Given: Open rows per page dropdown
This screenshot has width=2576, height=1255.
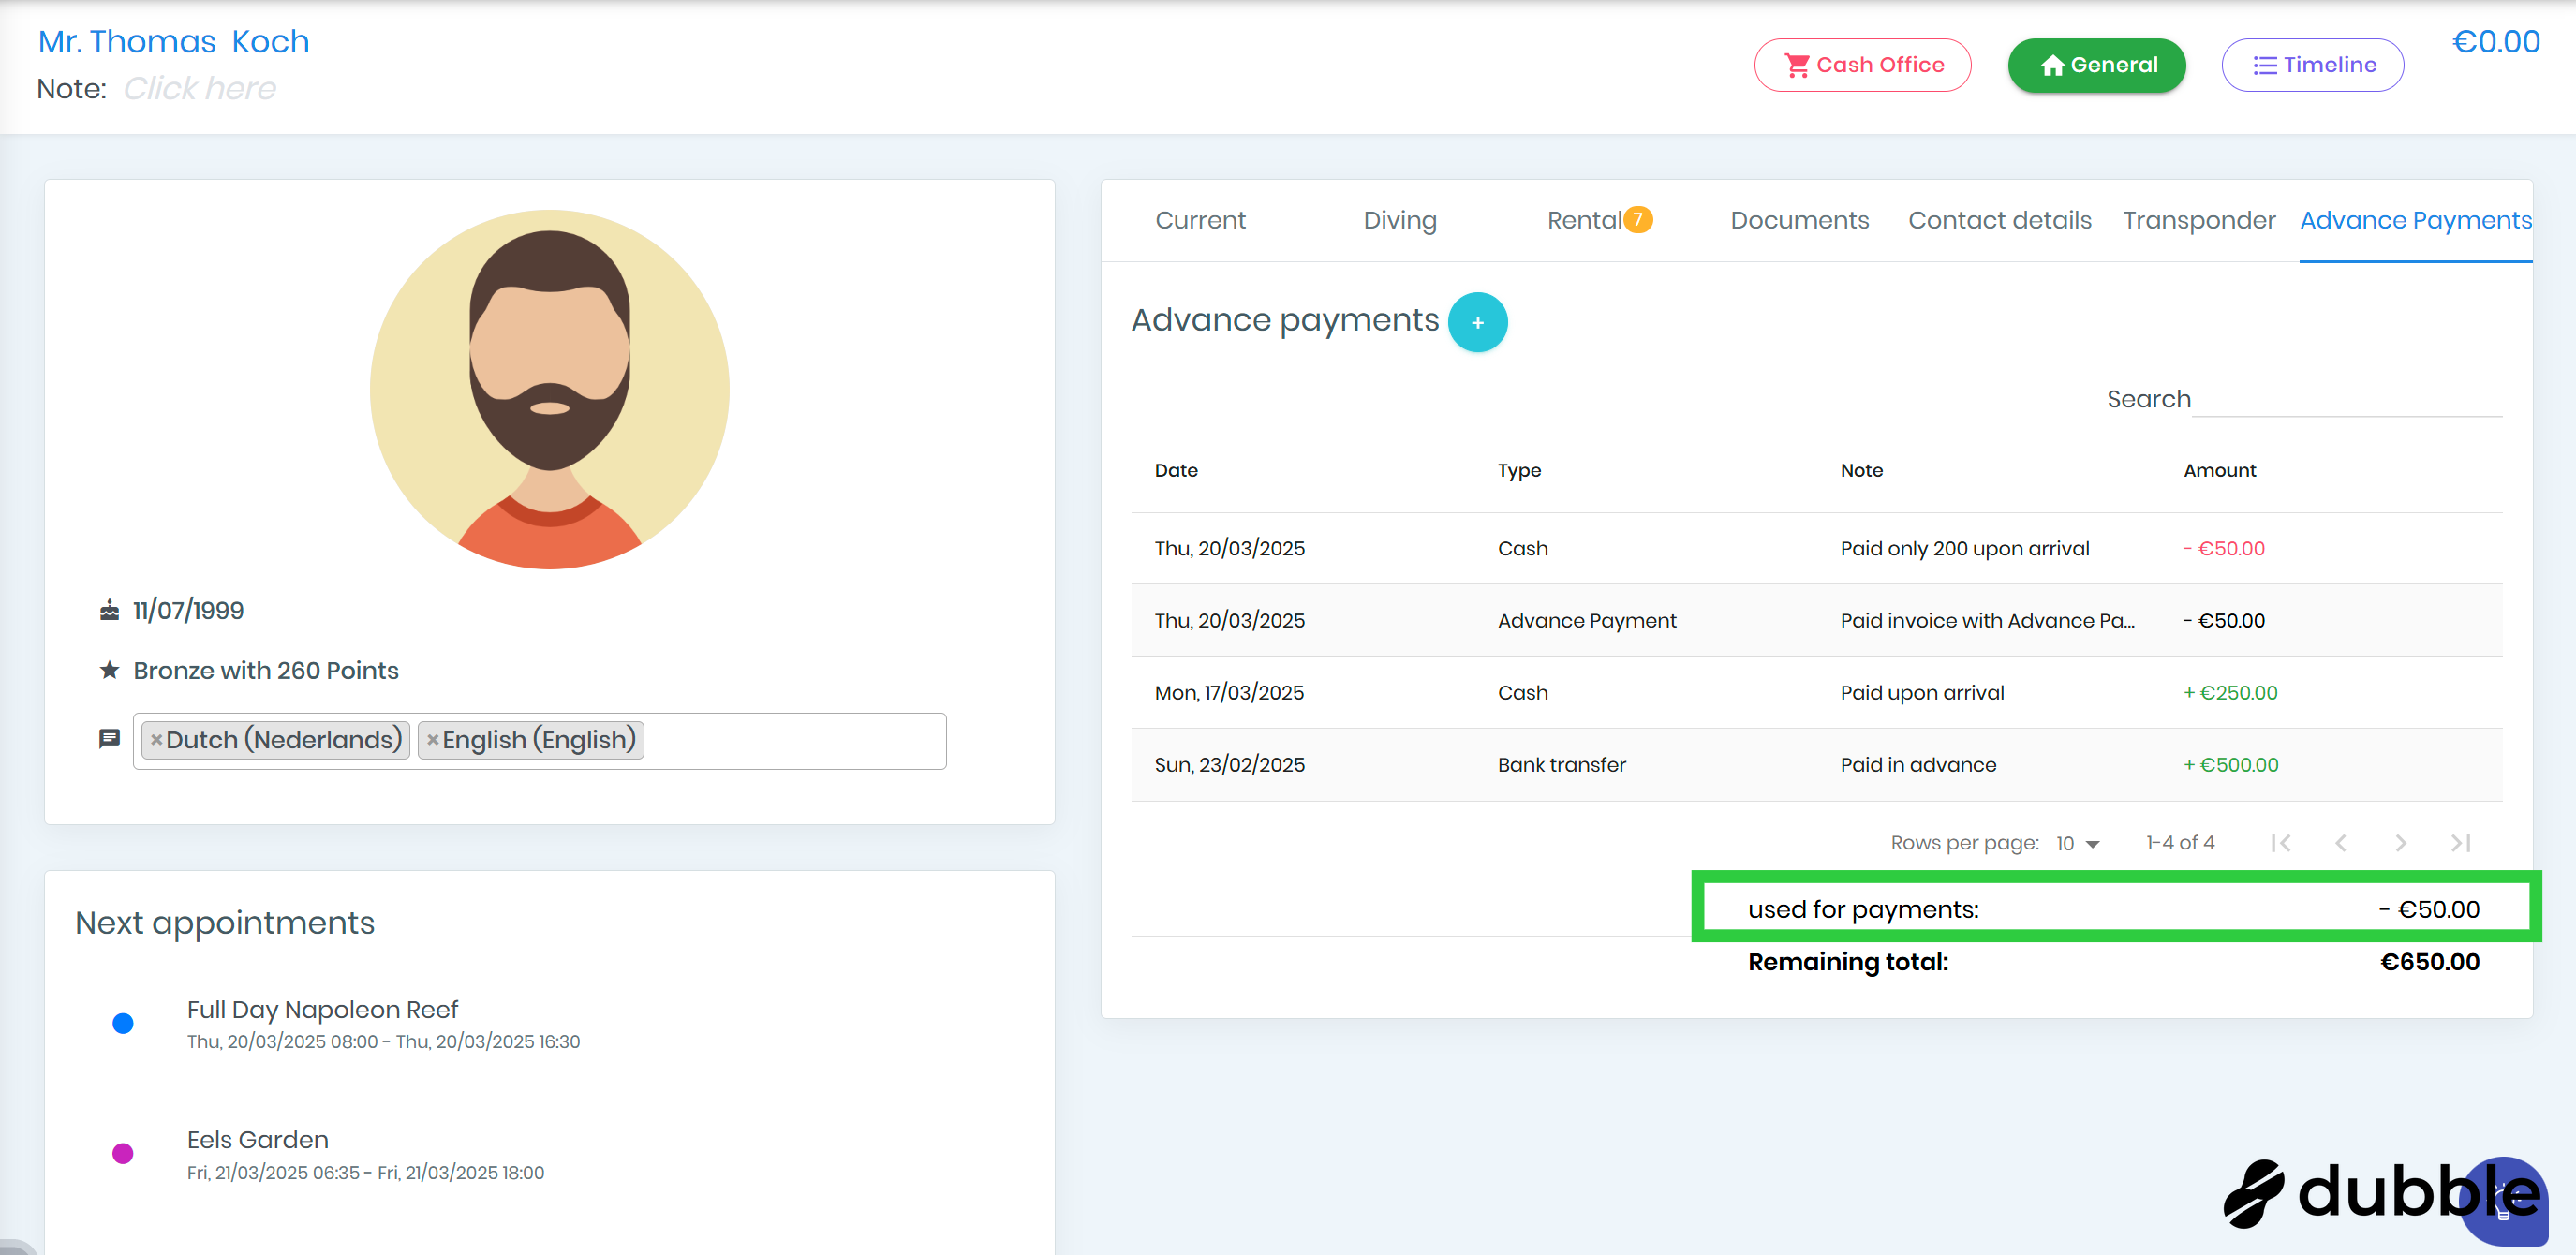Looking at the screenshot, I should 2078,844.
